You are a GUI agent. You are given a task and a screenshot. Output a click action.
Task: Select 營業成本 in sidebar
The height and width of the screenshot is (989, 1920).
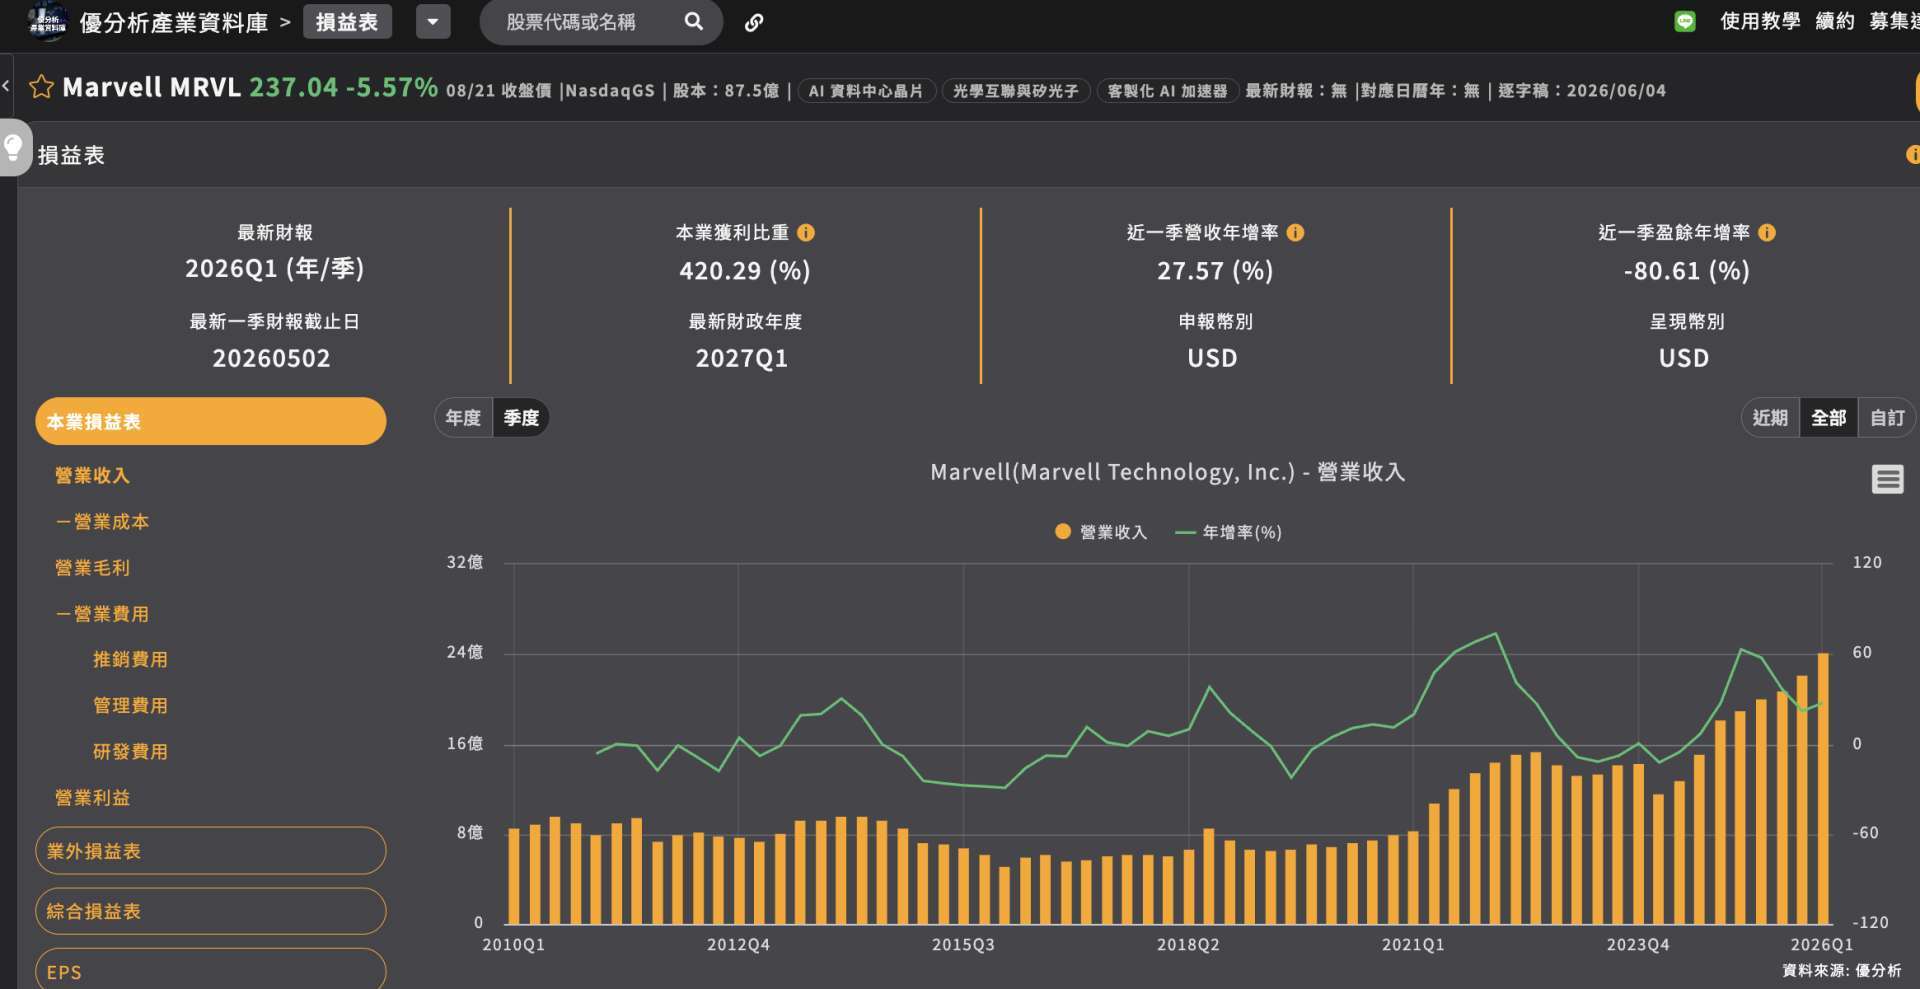coord(102,522)
